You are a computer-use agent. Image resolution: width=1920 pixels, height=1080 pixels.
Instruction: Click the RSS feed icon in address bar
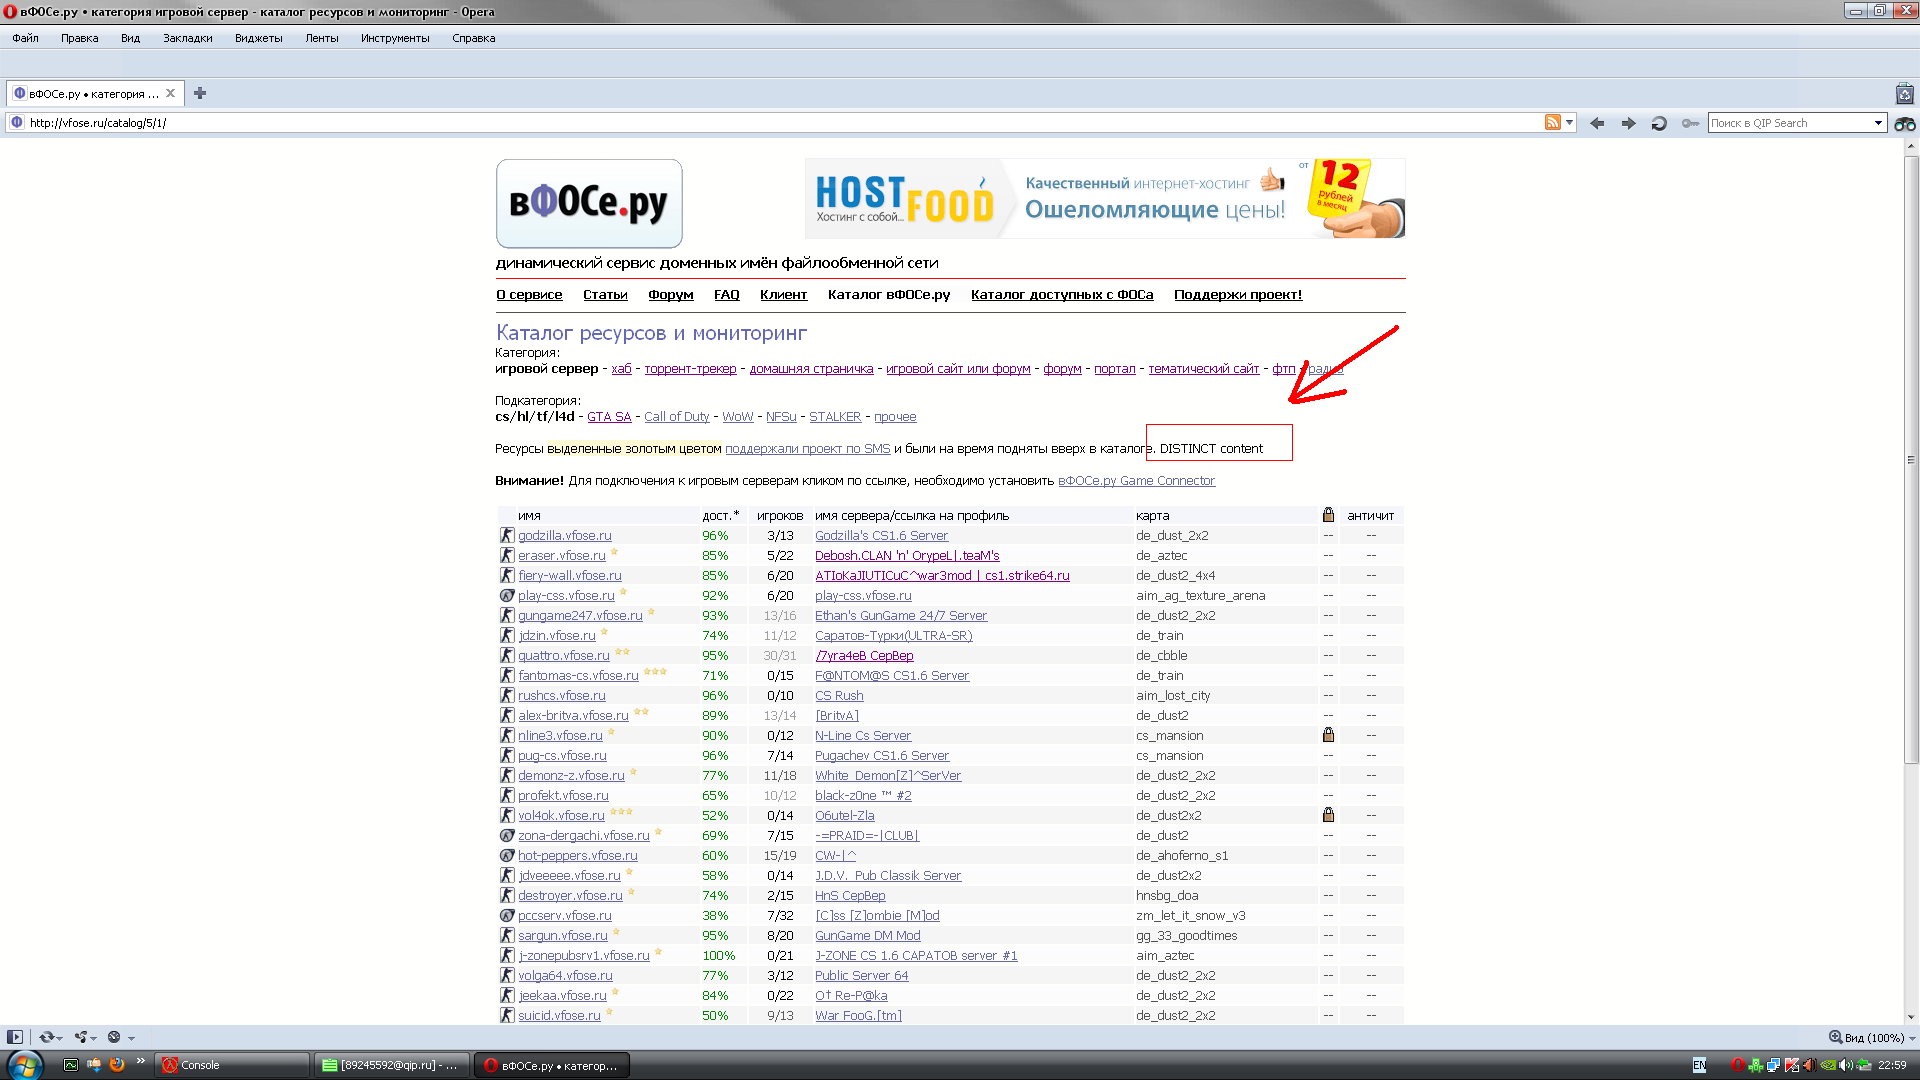point(1552,123)
